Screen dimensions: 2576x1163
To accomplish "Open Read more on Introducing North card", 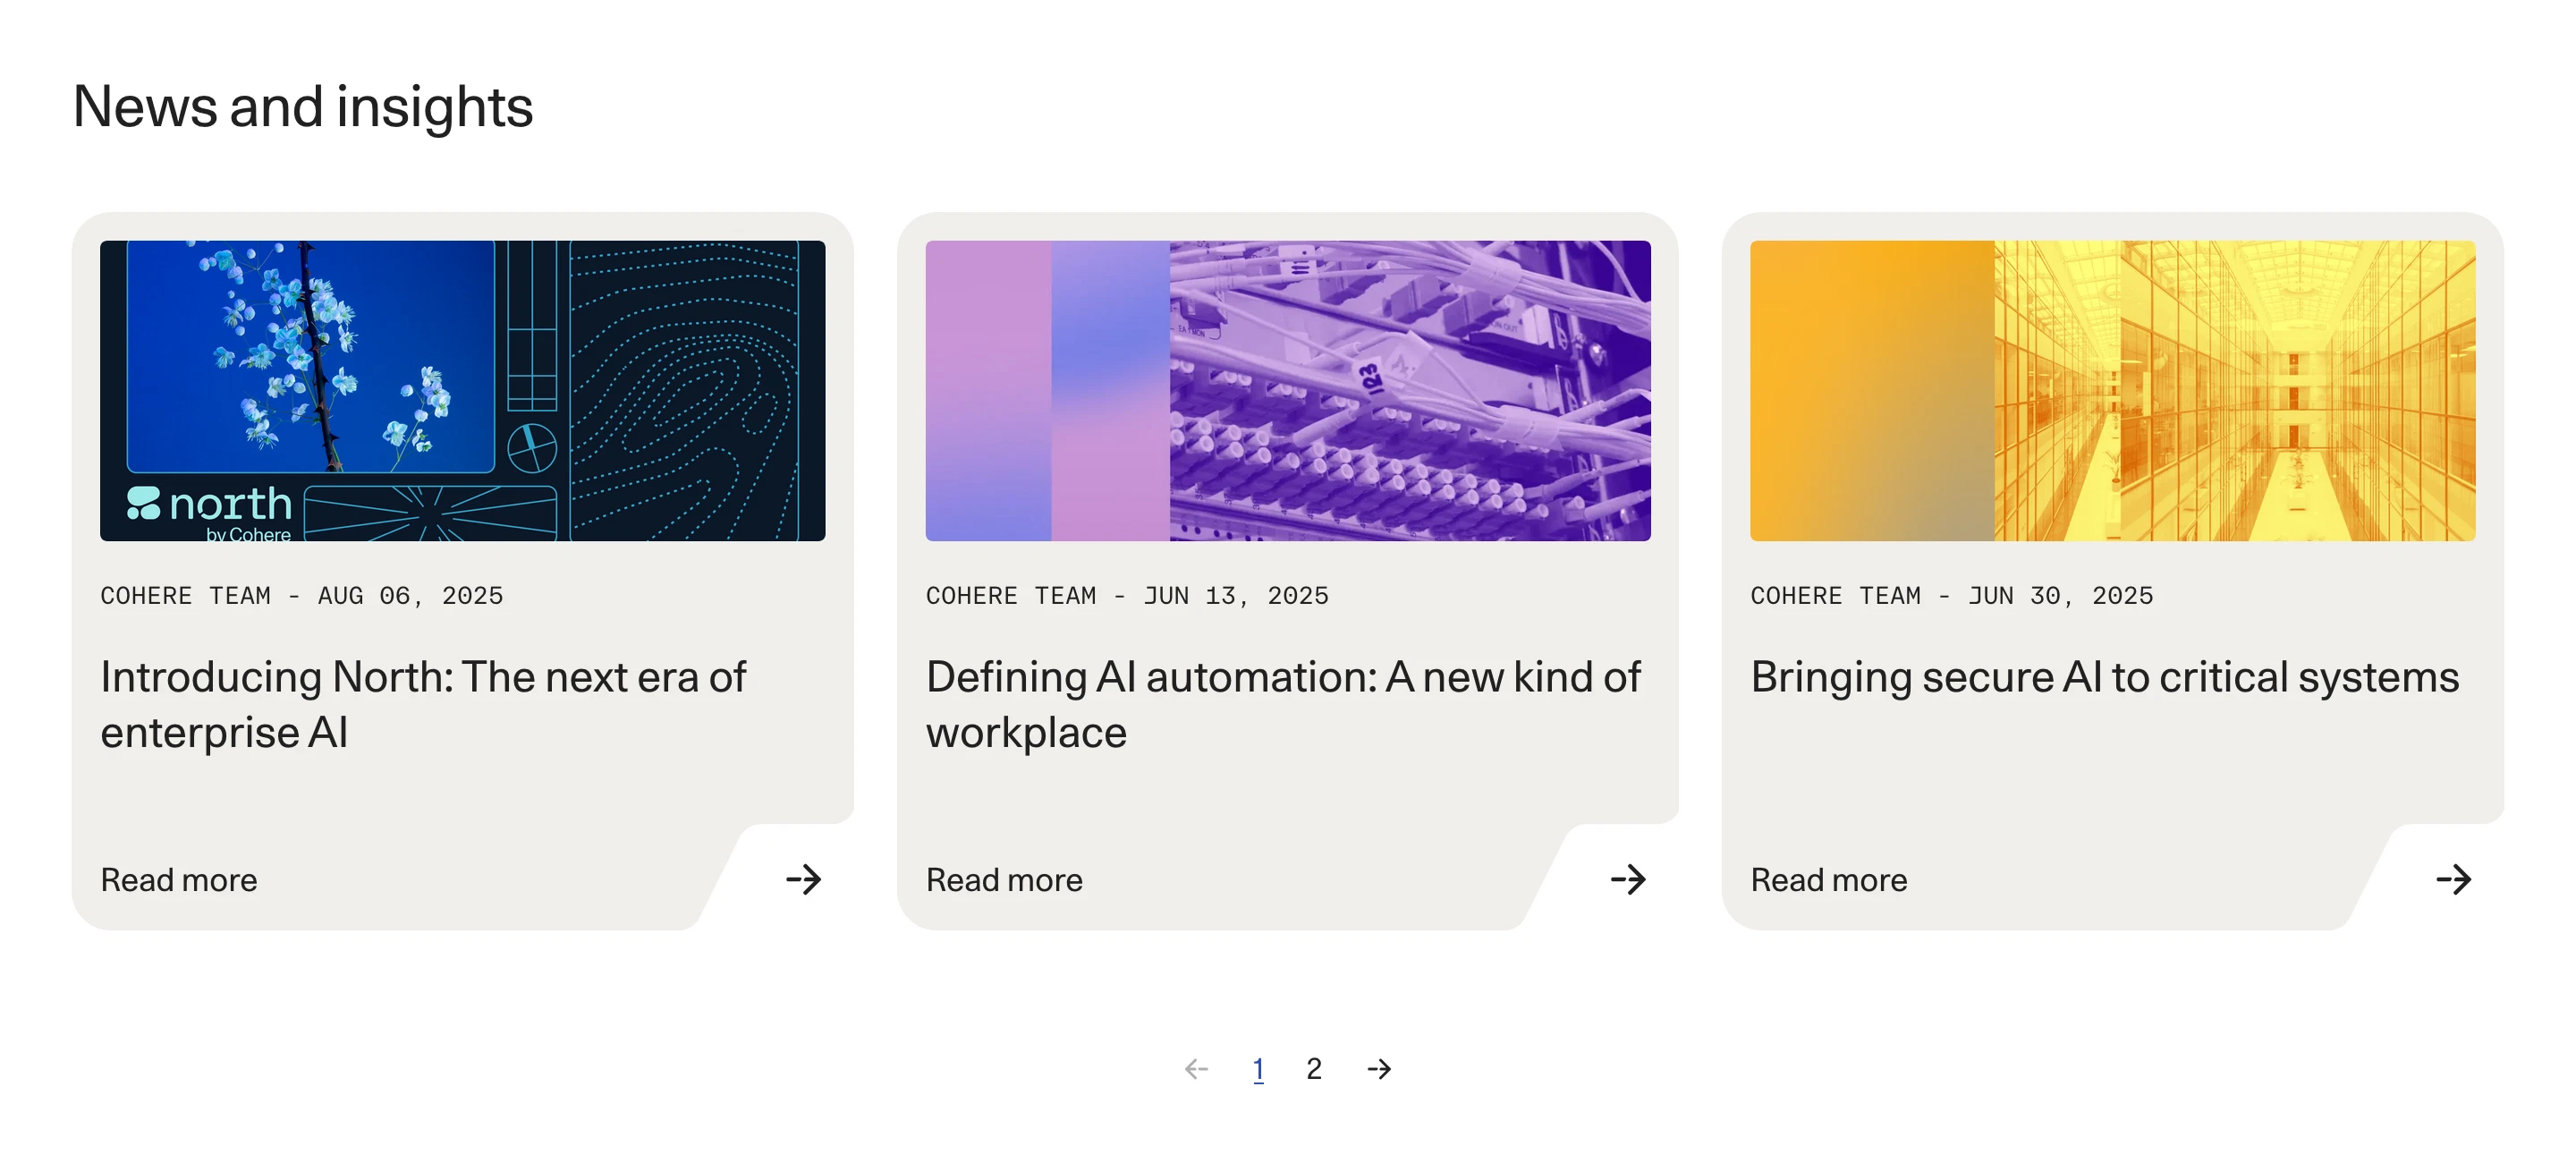I will (179, 880).
